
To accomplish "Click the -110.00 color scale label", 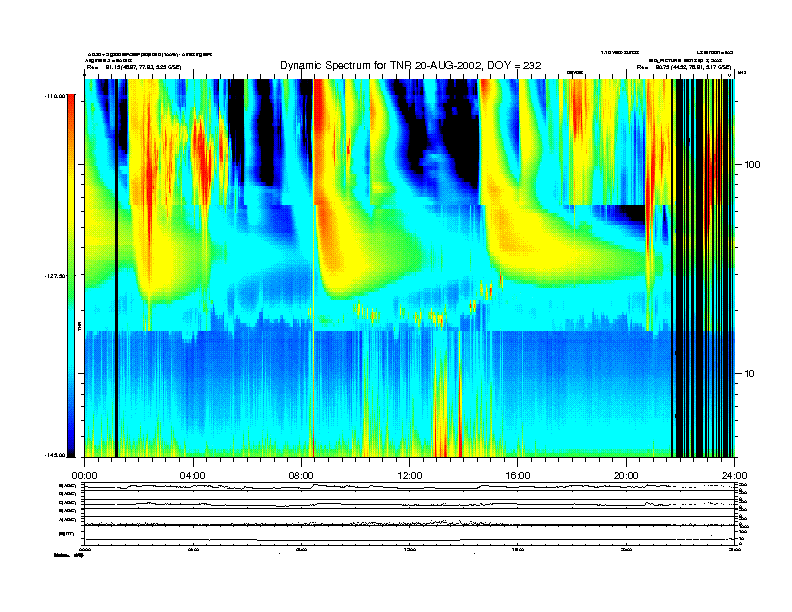I will pos(55,96).
